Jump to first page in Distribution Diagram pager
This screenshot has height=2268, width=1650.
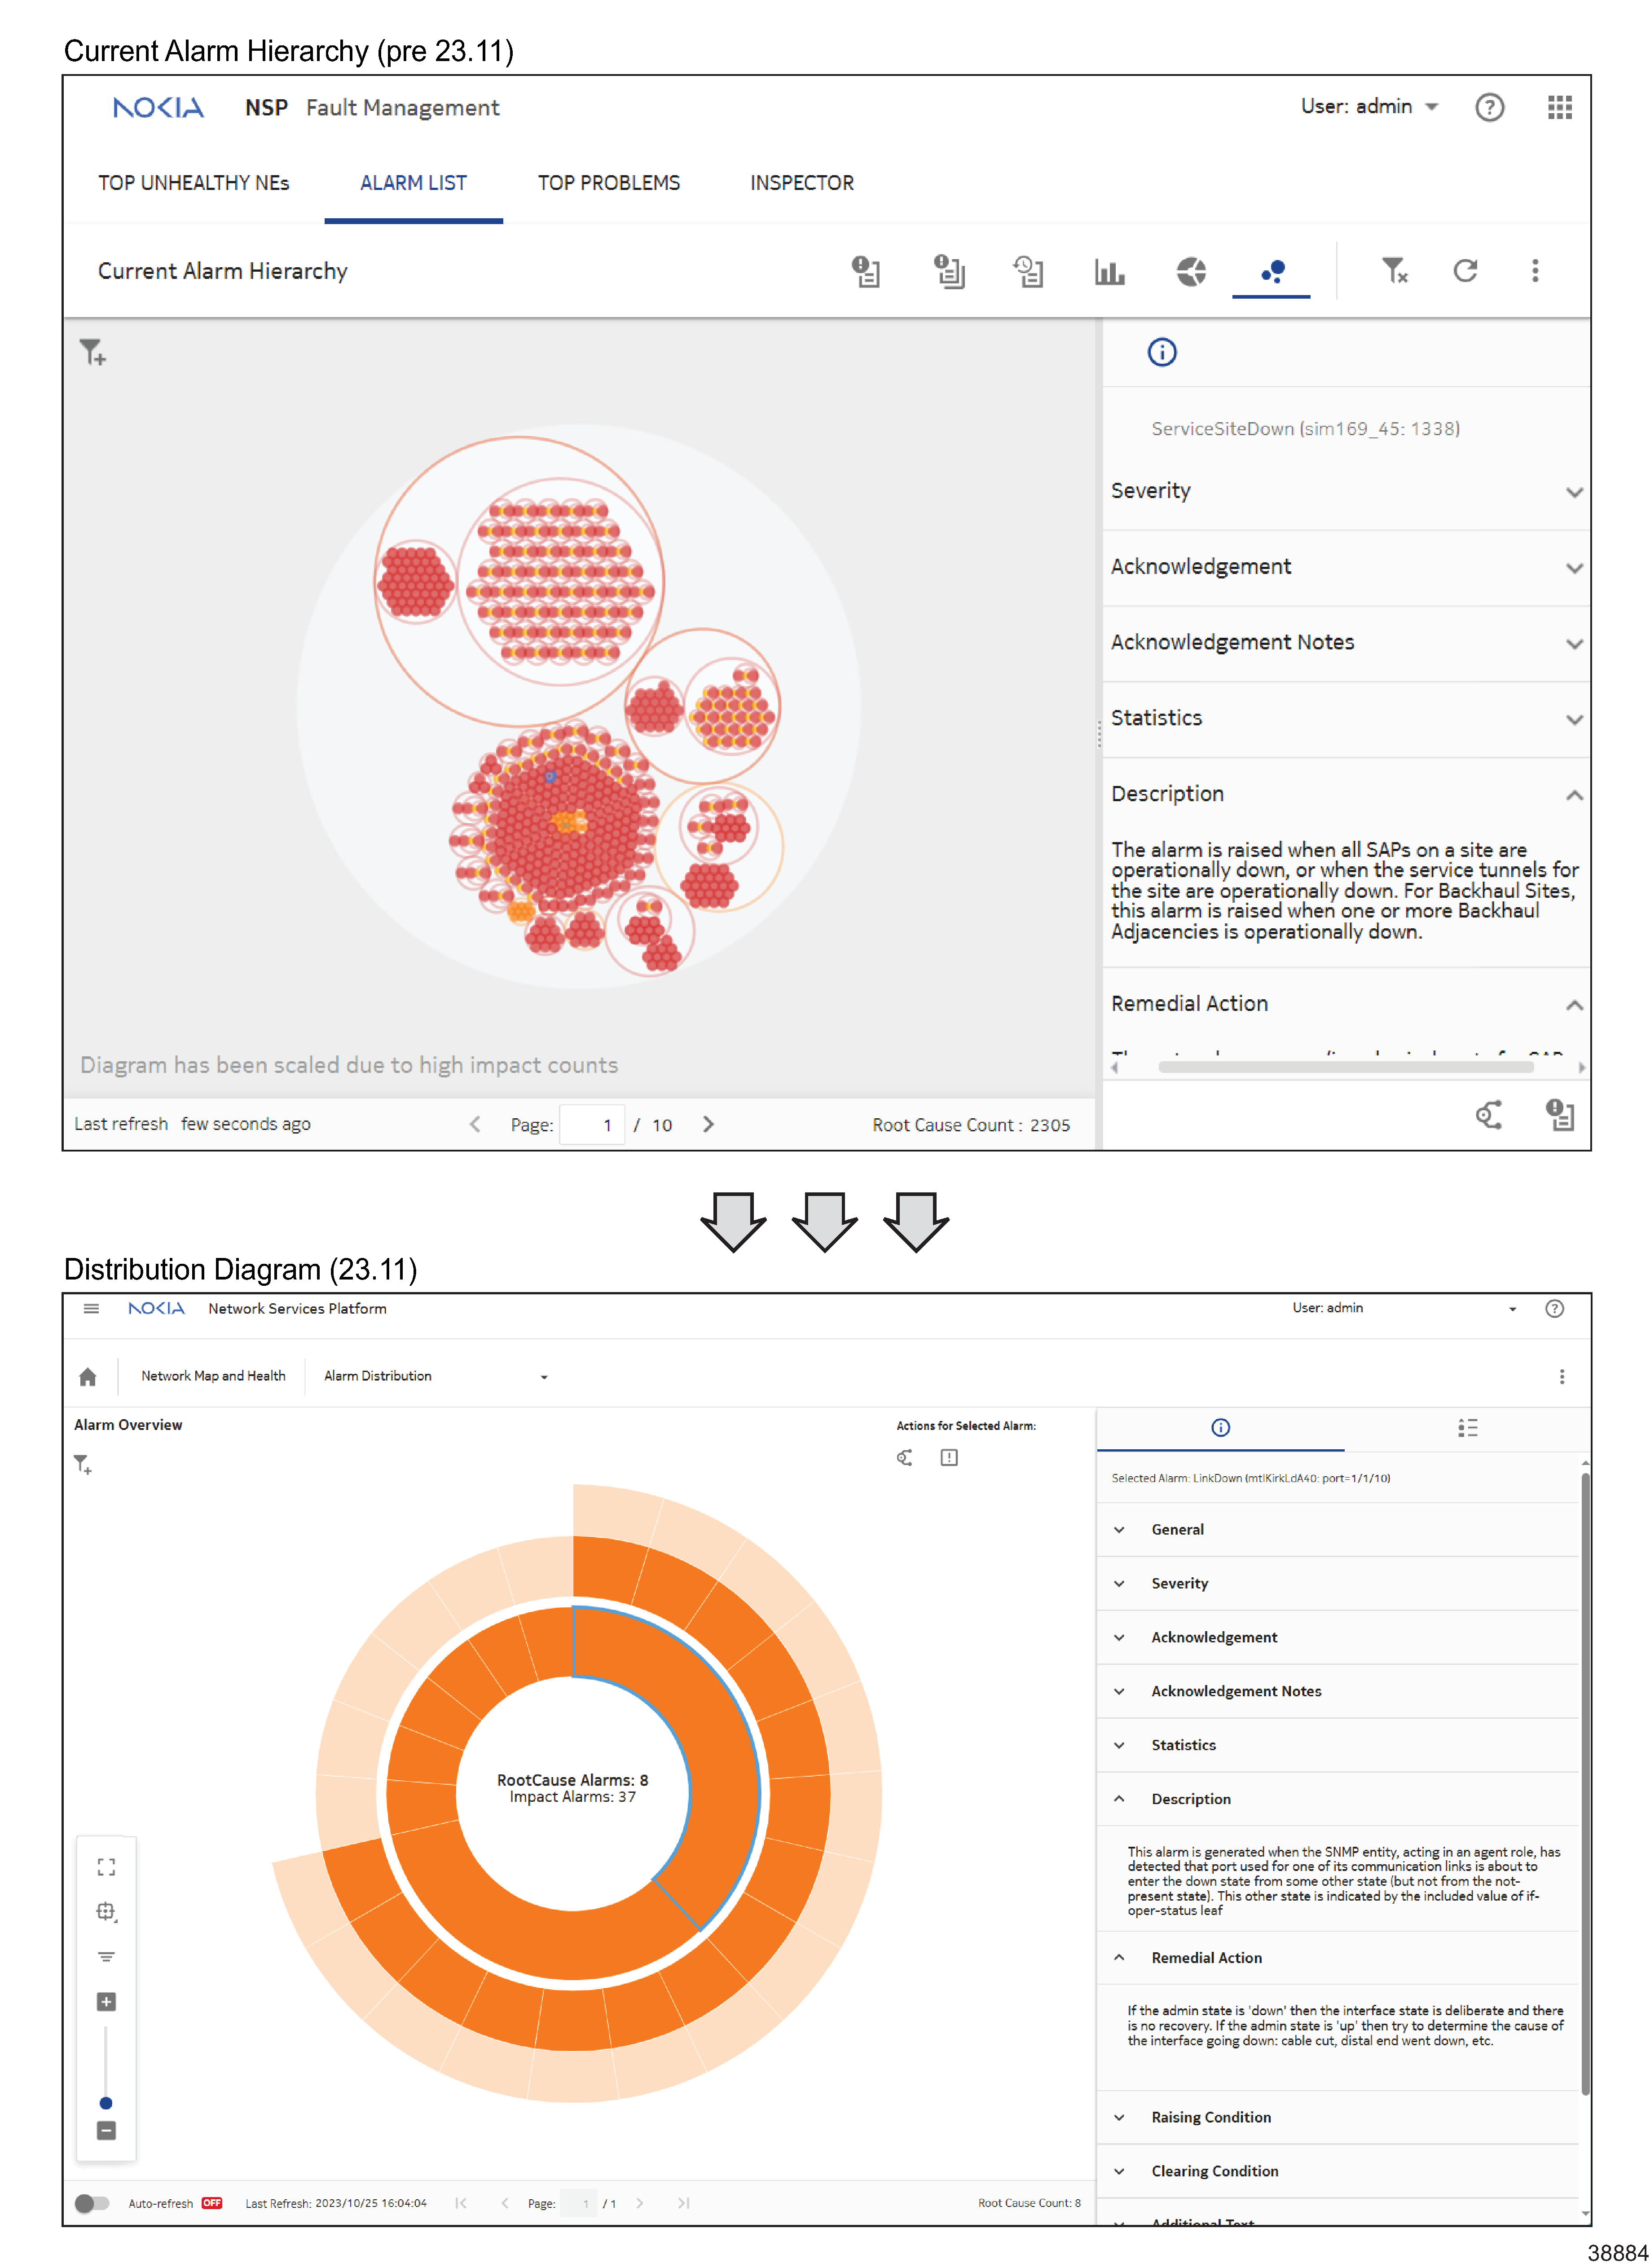460,2203
